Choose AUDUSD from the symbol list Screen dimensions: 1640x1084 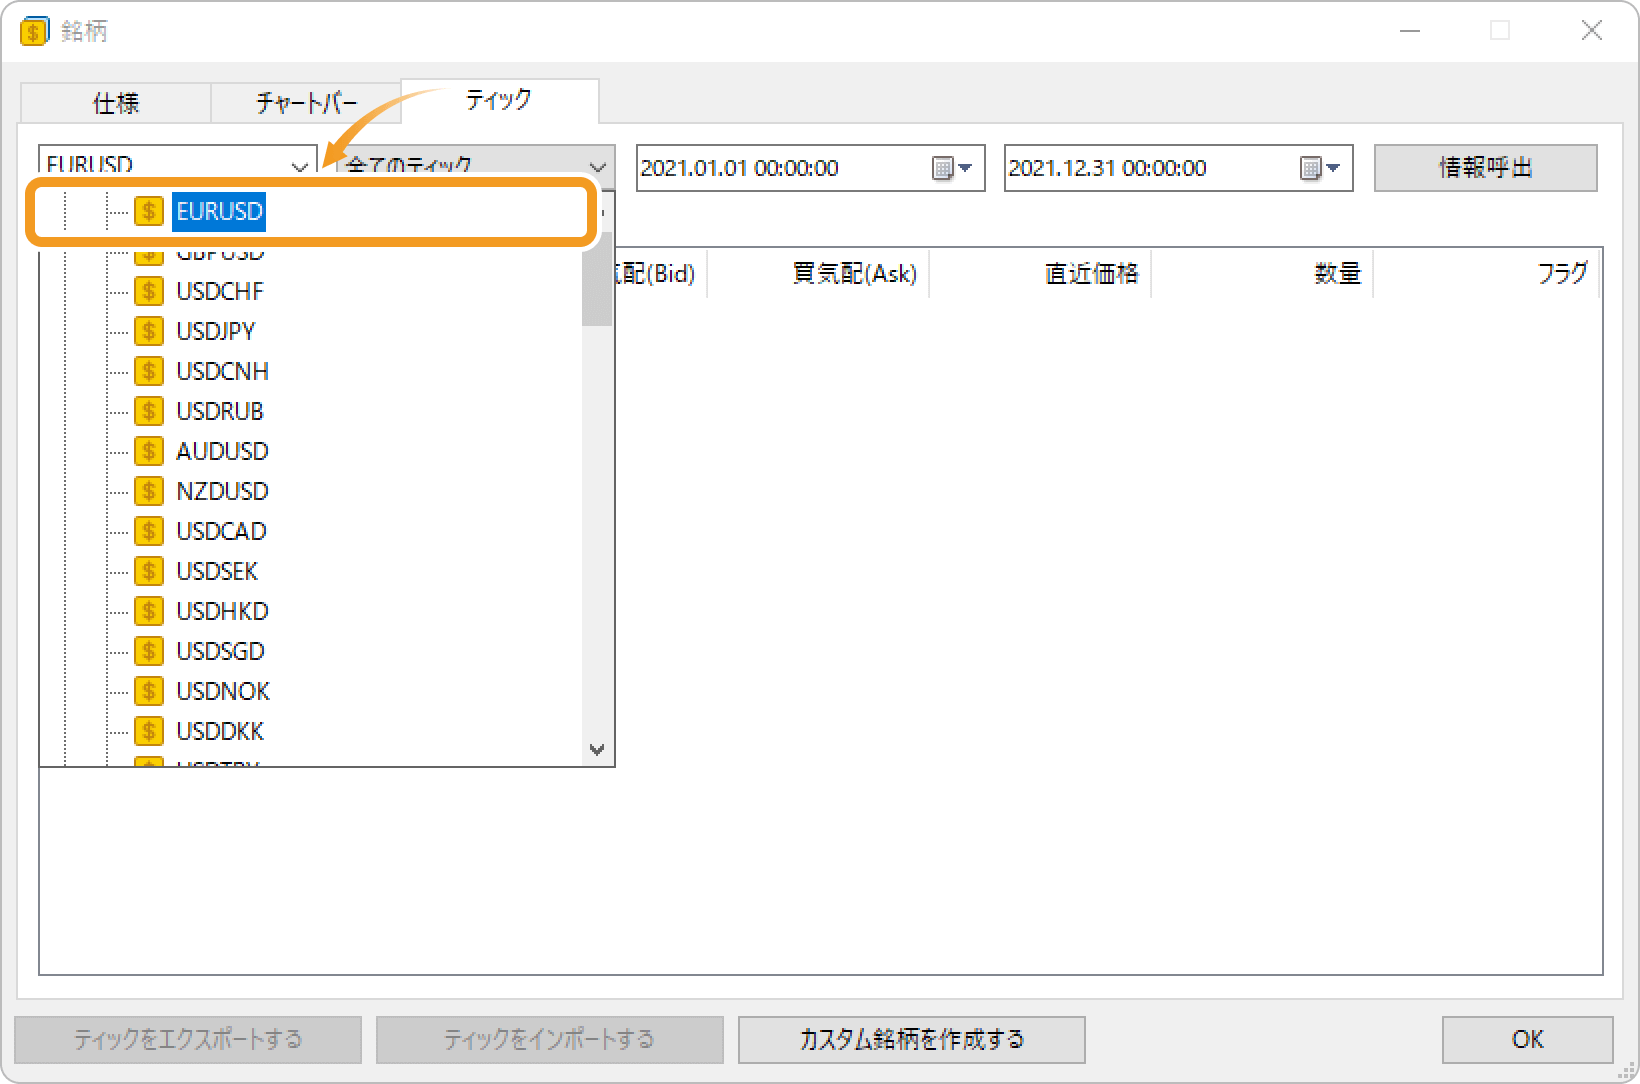click(x=222, y=451)
